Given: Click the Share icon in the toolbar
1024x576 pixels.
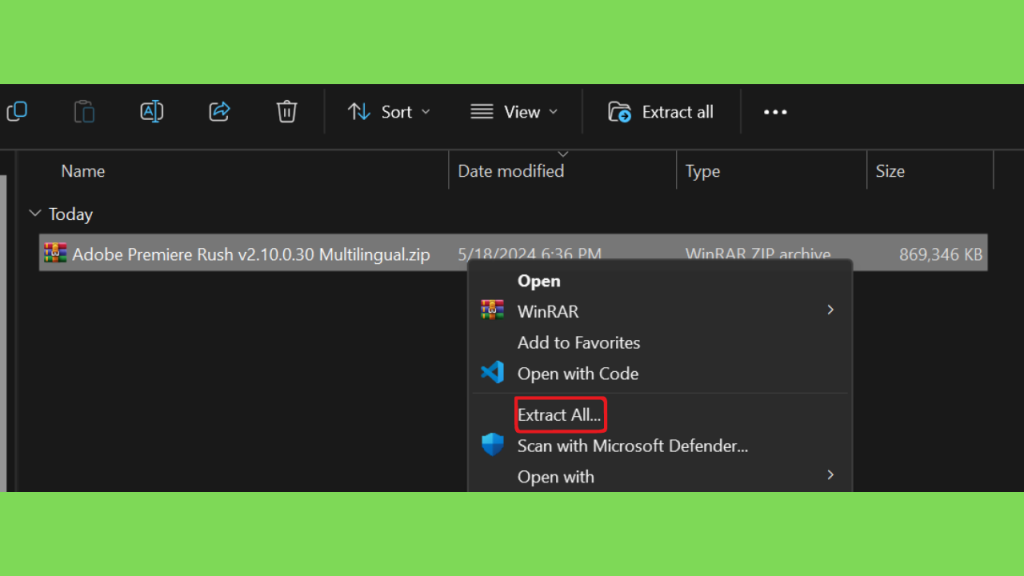Looking at the screenshot, I should pyautogui.click(x=219, y=112).
